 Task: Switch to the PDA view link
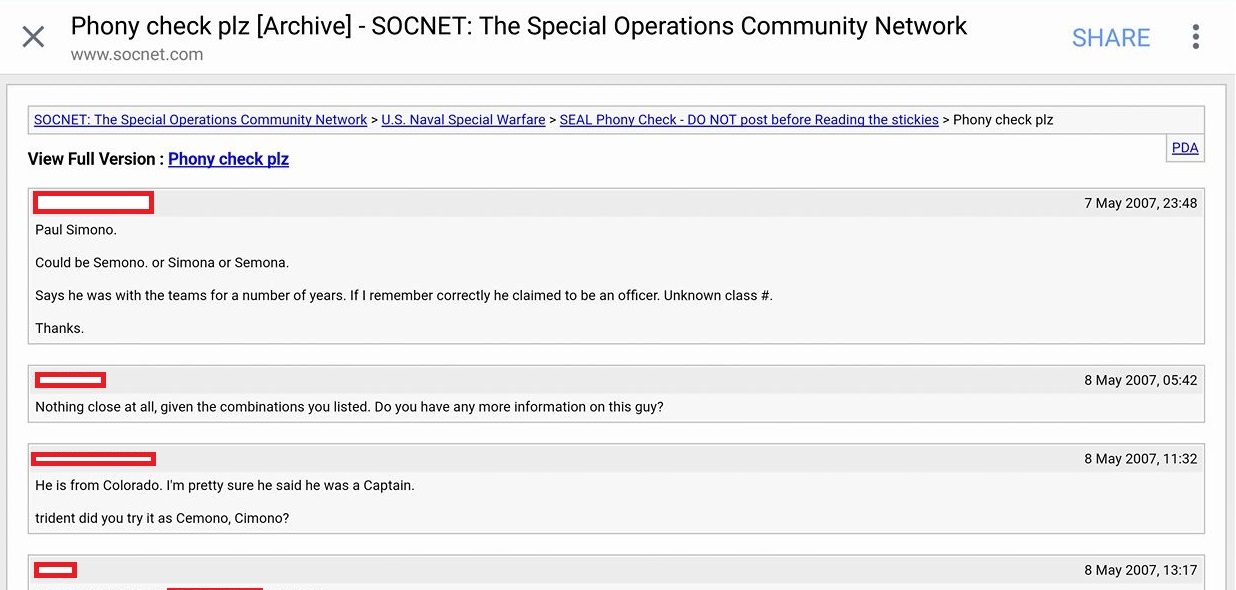click(x=1184, y=148)
